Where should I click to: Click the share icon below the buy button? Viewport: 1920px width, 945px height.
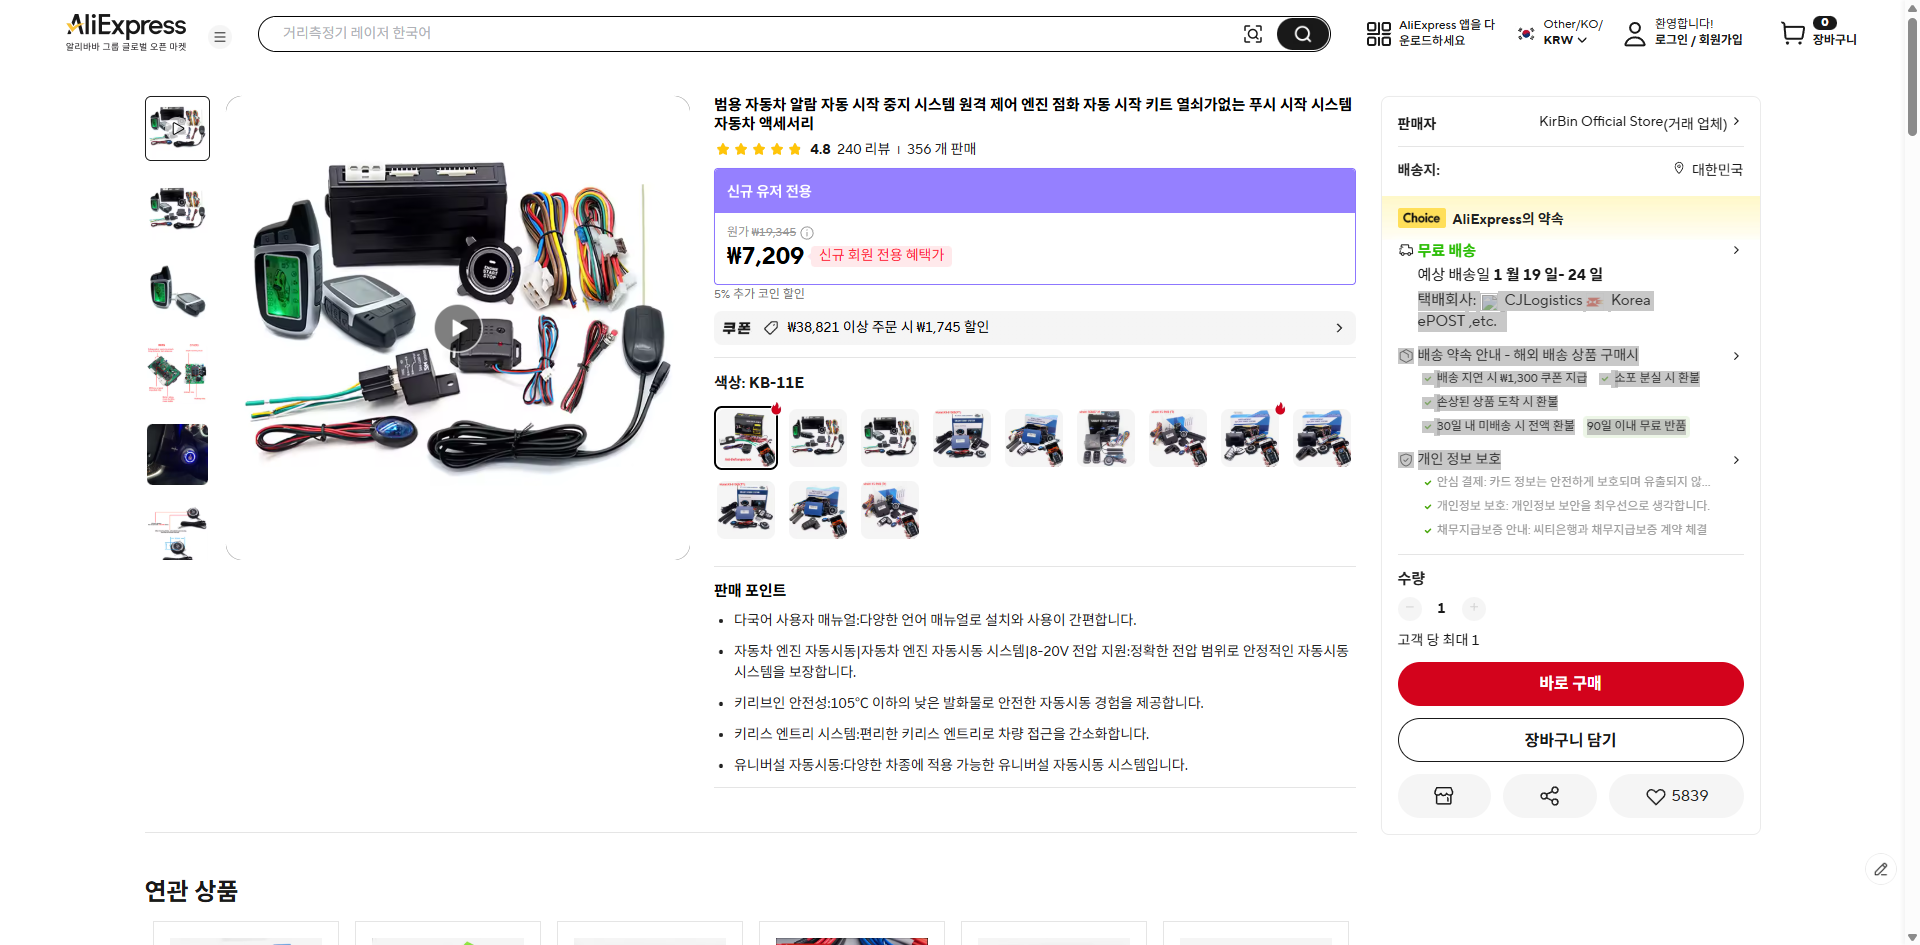[x=1549, y=795]
